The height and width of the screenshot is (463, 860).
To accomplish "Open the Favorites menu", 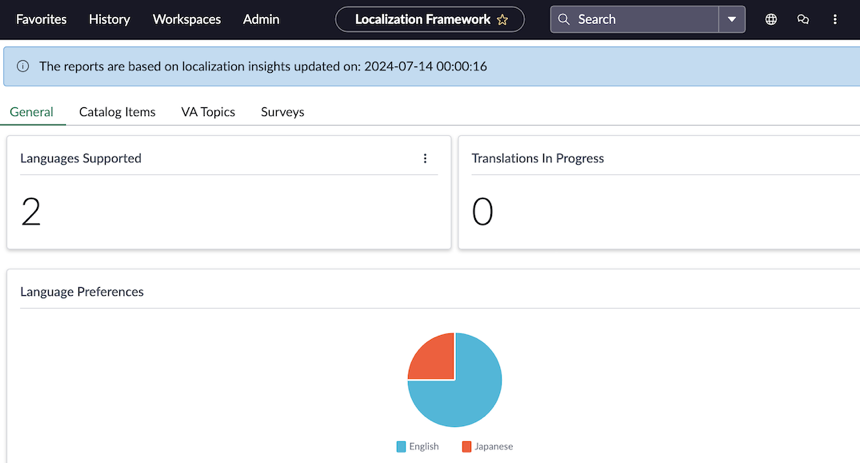I will coord(41,19).
